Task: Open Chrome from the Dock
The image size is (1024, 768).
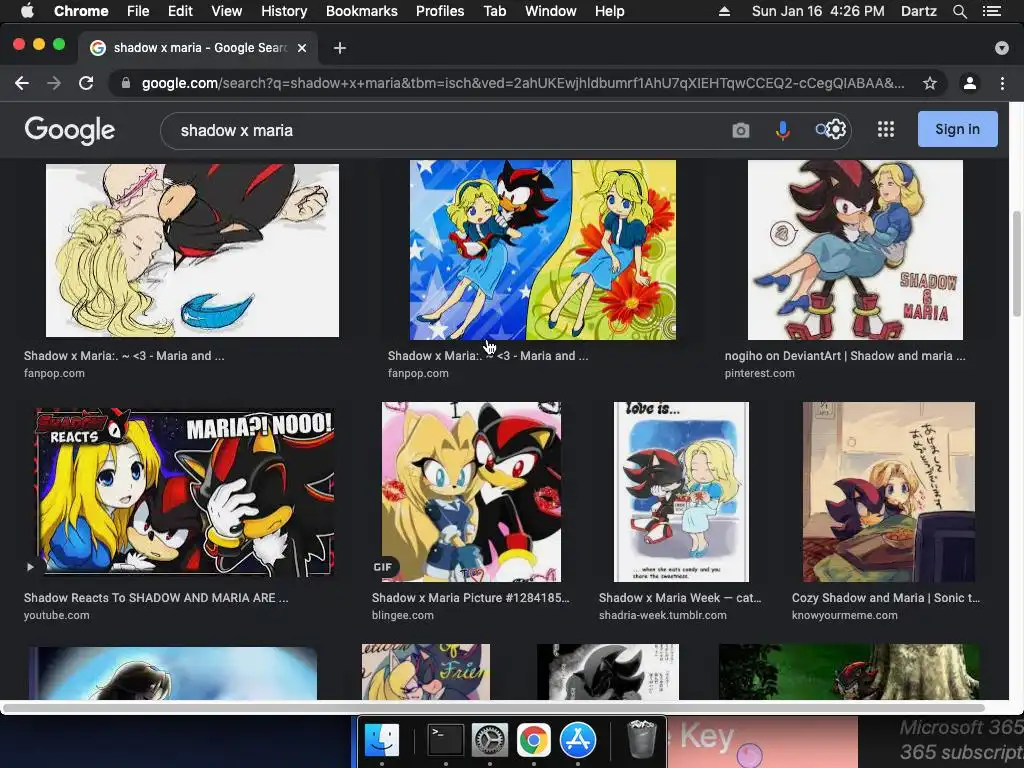Action: click(534, 740)
